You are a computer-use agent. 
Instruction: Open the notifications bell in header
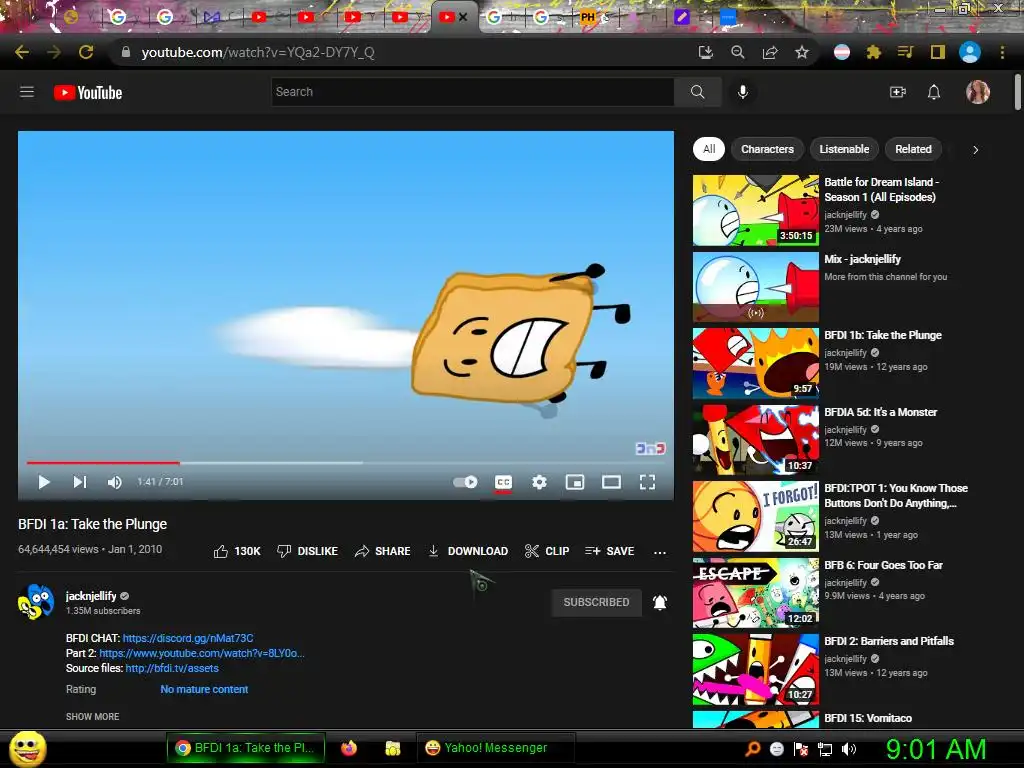pos(934,92)
